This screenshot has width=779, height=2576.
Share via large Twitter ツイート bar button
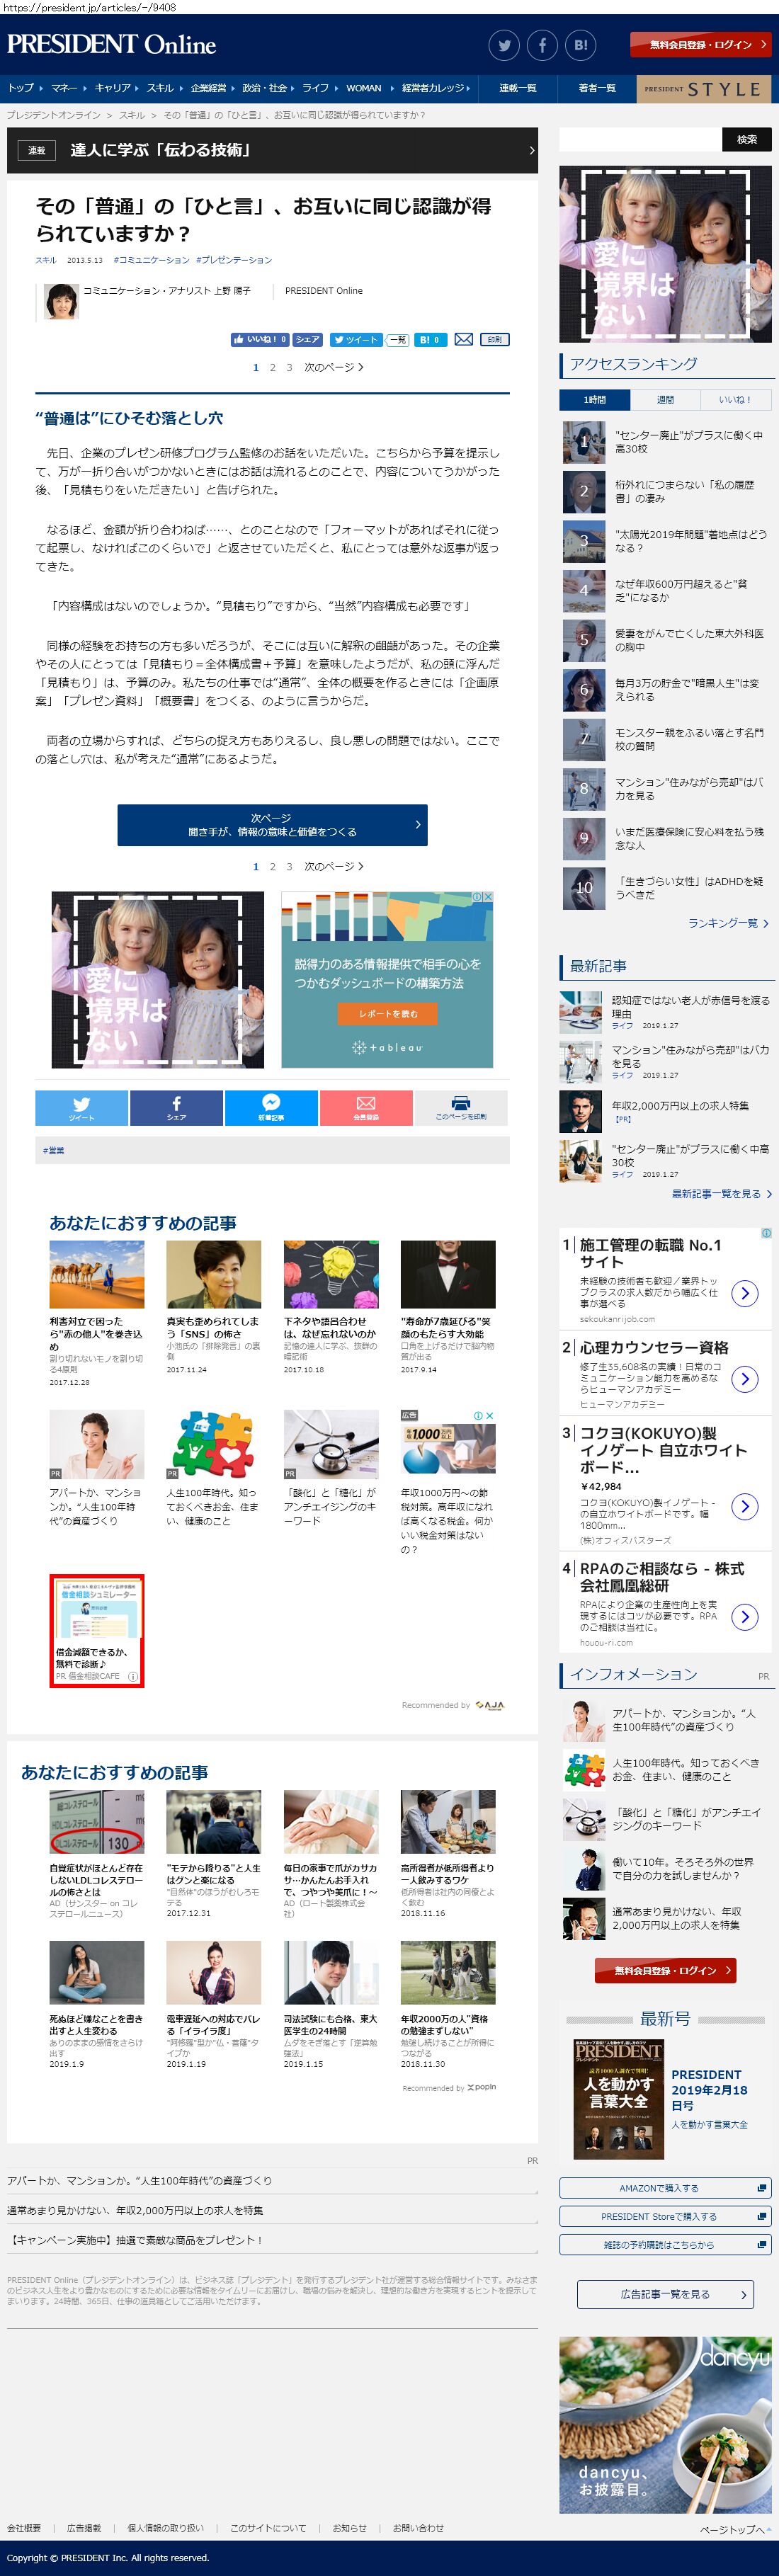pyautogui.click(x=81, y=1108)
